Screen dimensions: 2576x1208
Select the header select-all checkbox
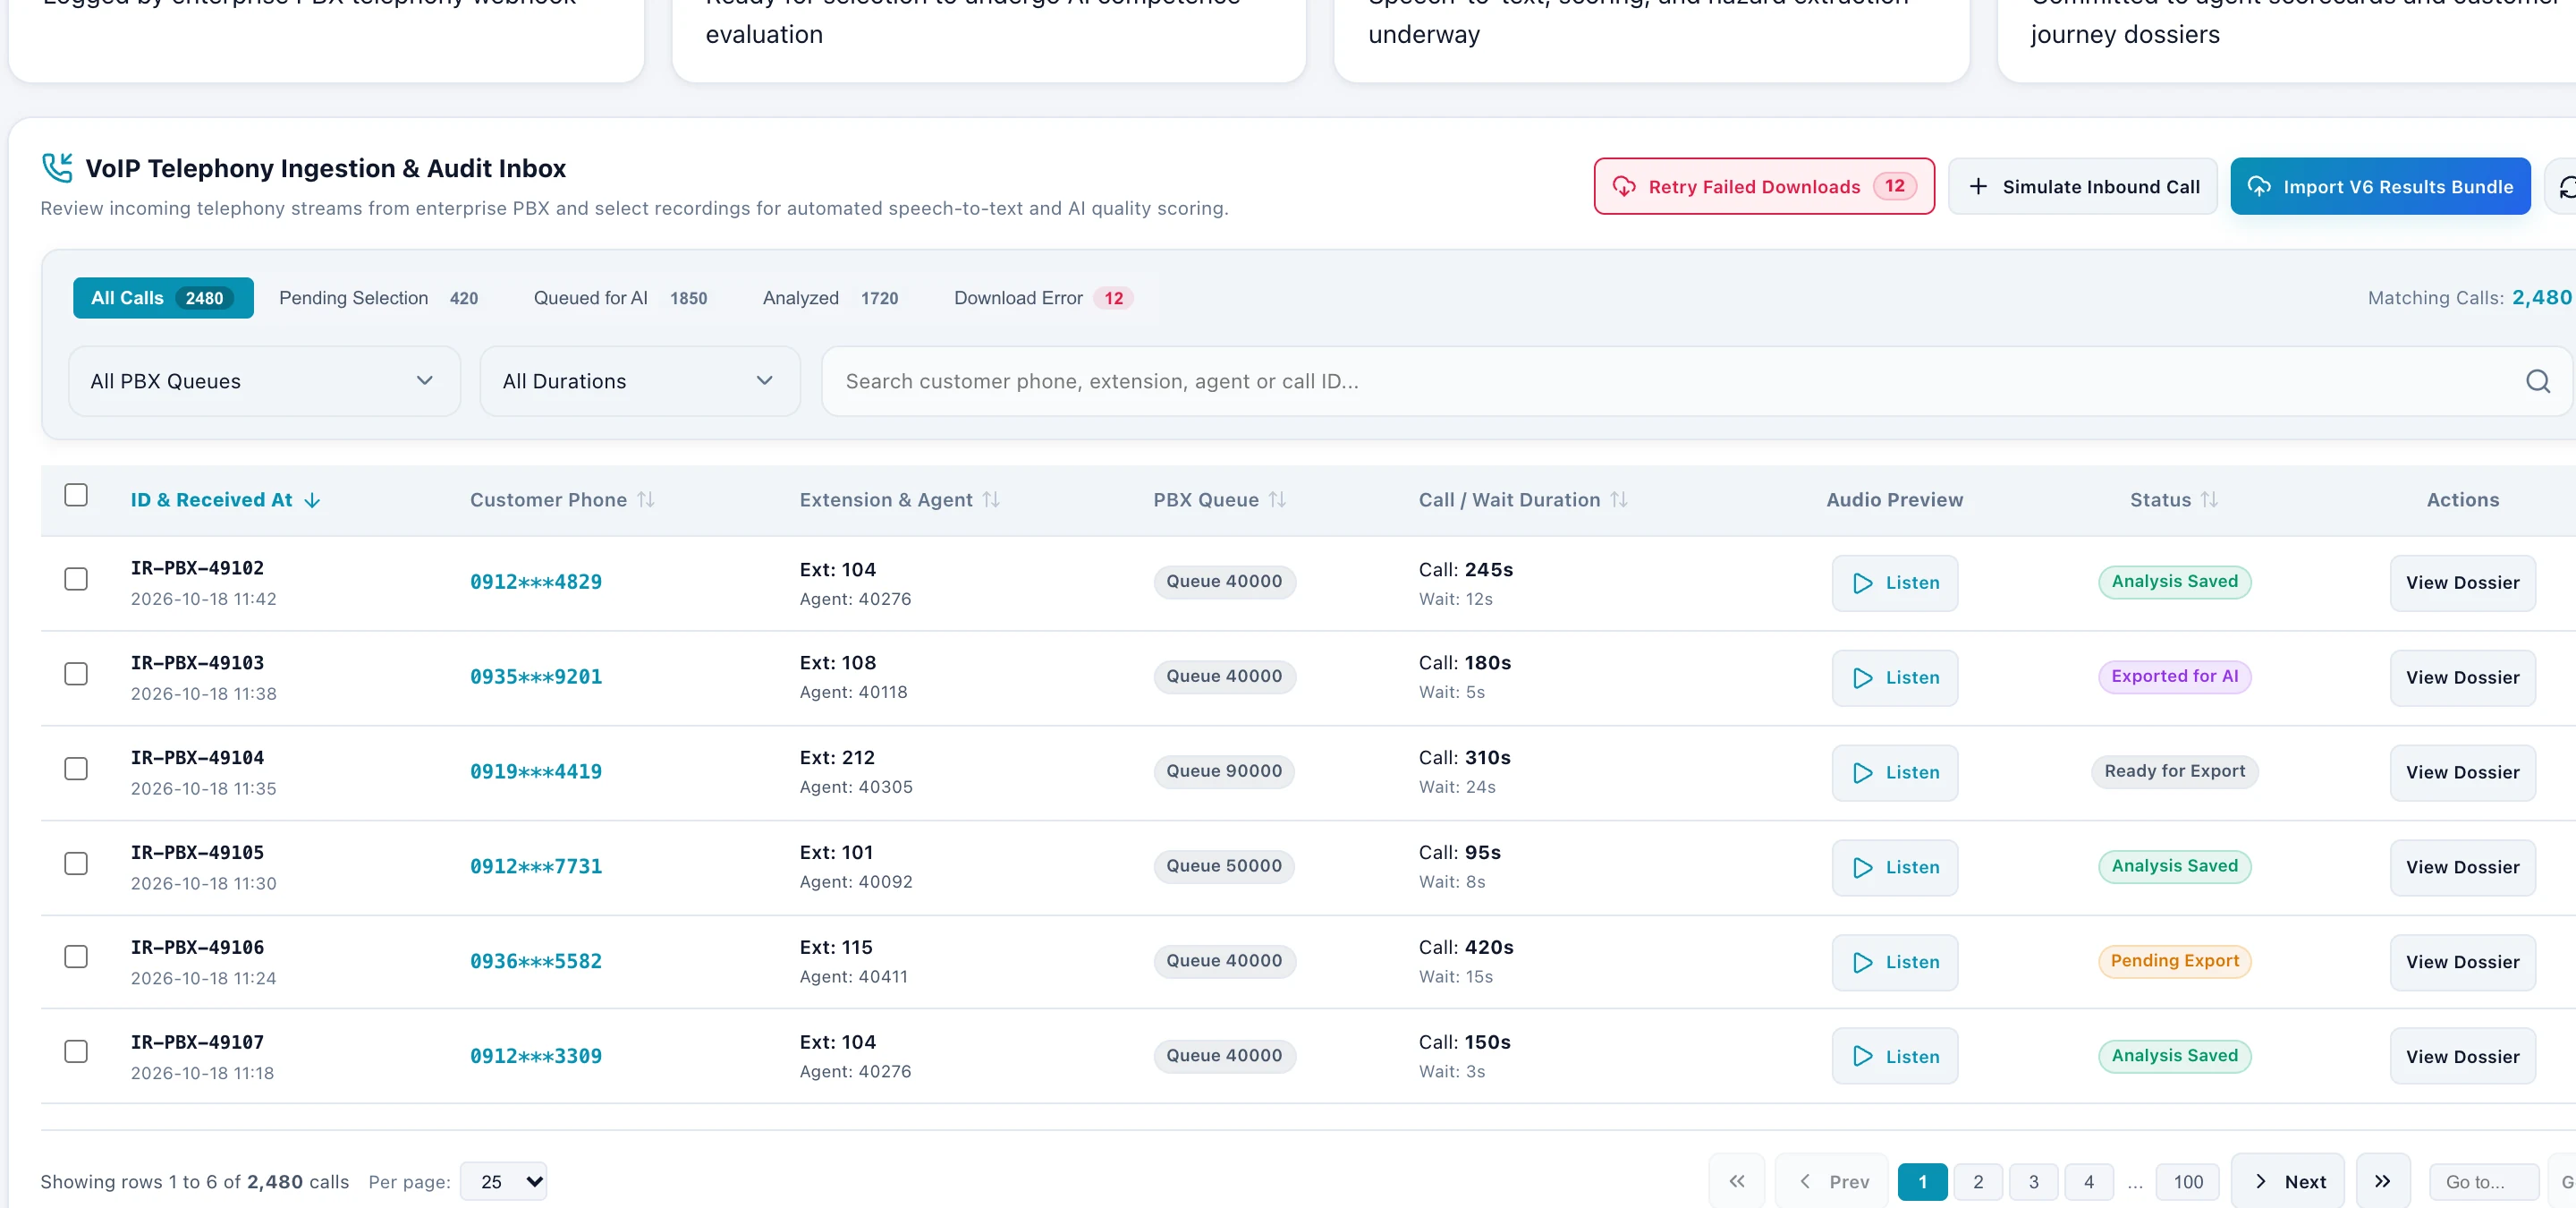(76, 495)
